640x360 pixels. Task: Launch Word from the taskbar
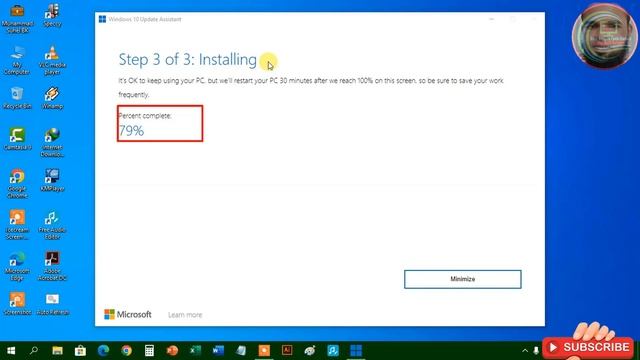click(218, 351)
